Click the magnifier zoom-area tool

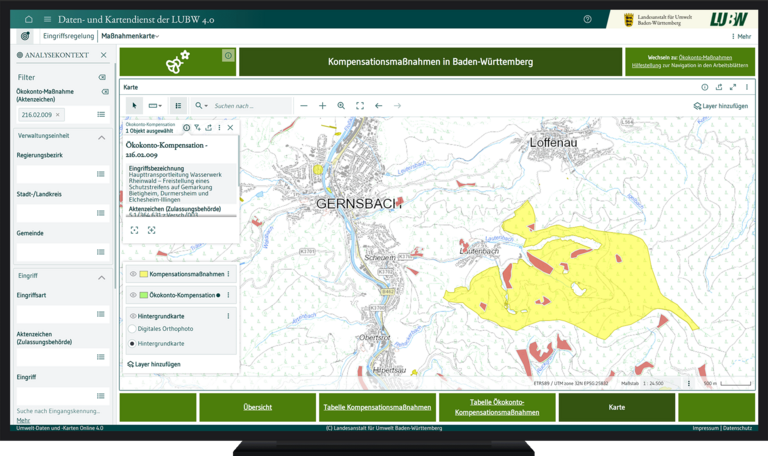[341, 105]
